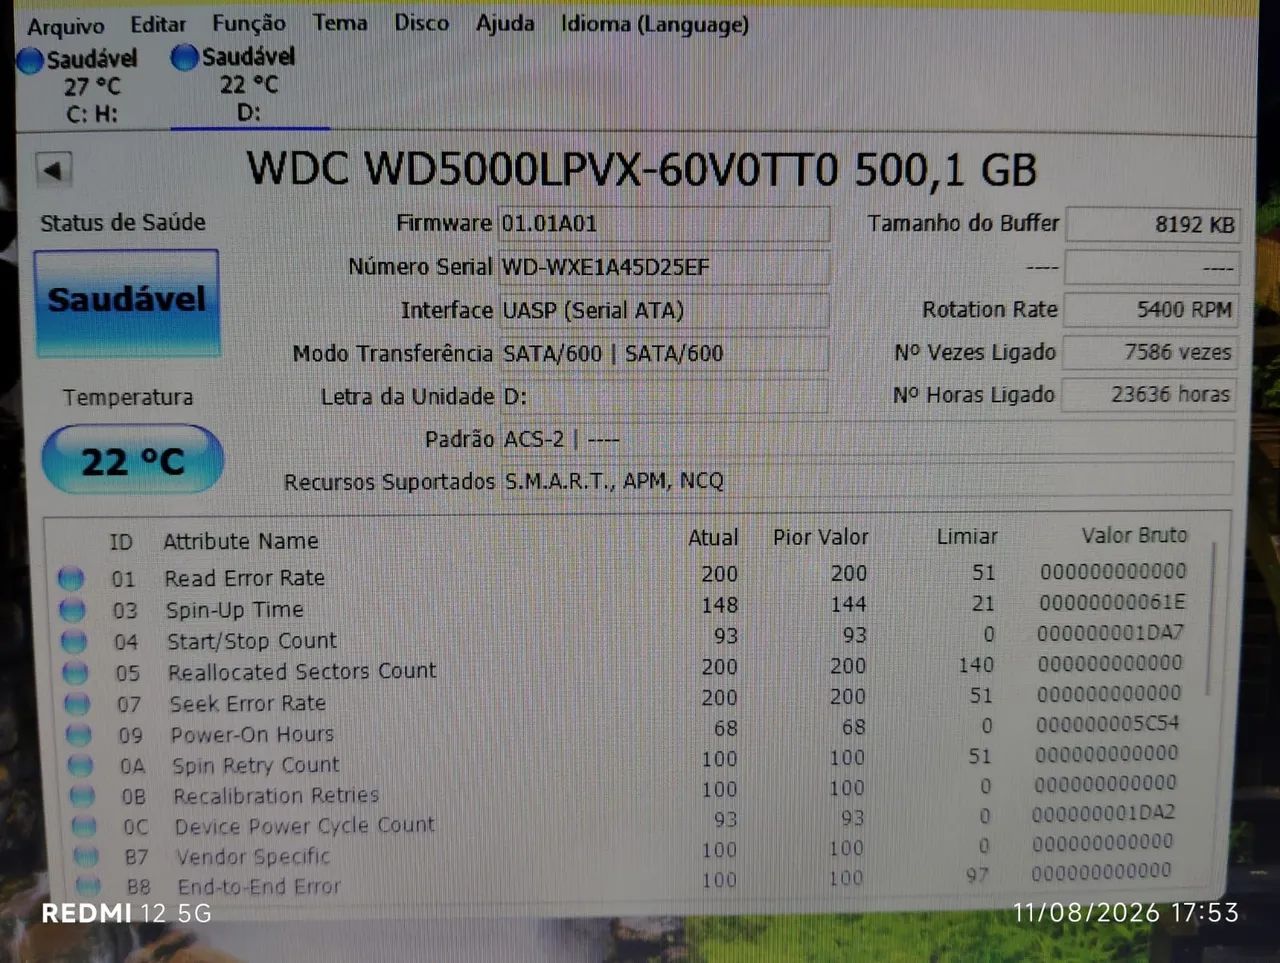Click the Interface field UASP (Serial ATA)
Image resolution: width=1280 pixels, height=963 pixels.
[x=663, y=310]
